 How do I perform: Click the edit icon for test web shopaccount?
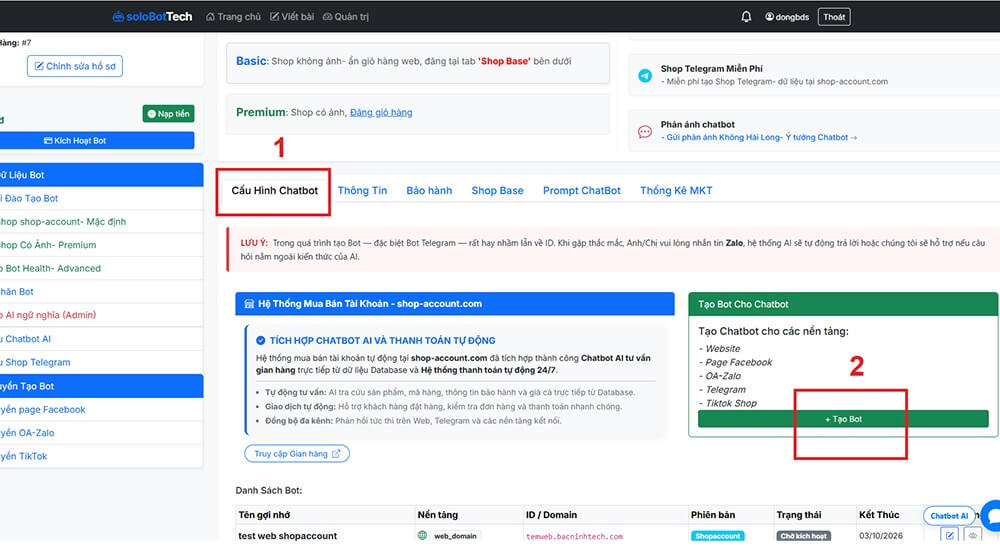[949, 536]
